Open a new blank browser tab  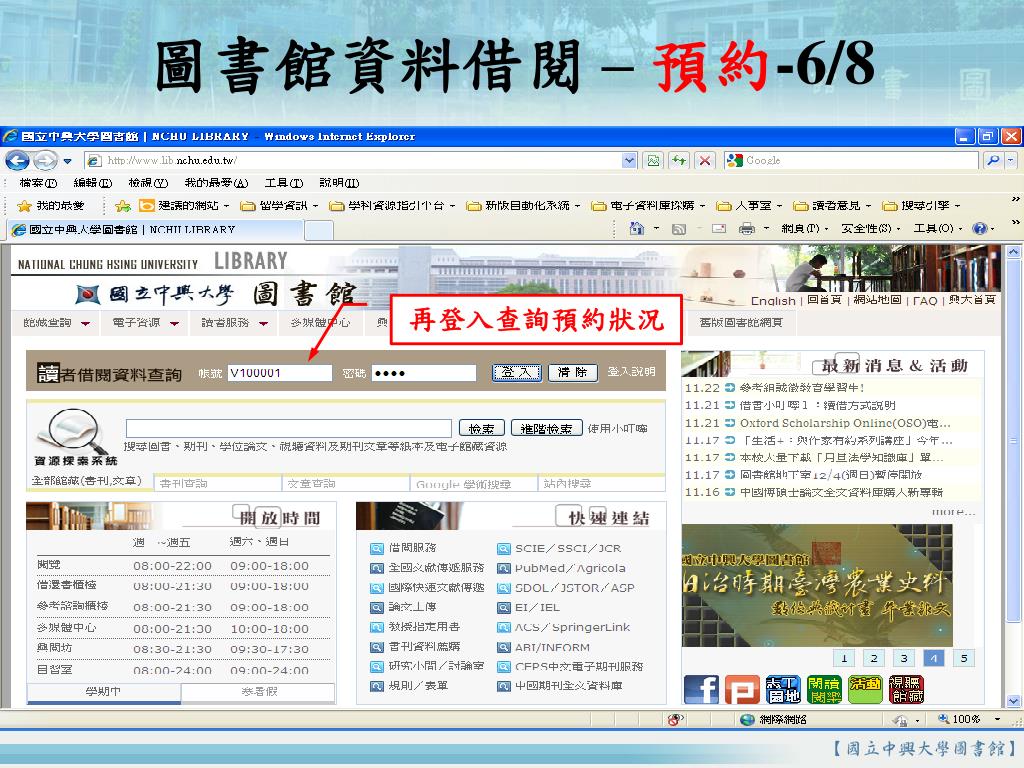click(x=319, y=229)
